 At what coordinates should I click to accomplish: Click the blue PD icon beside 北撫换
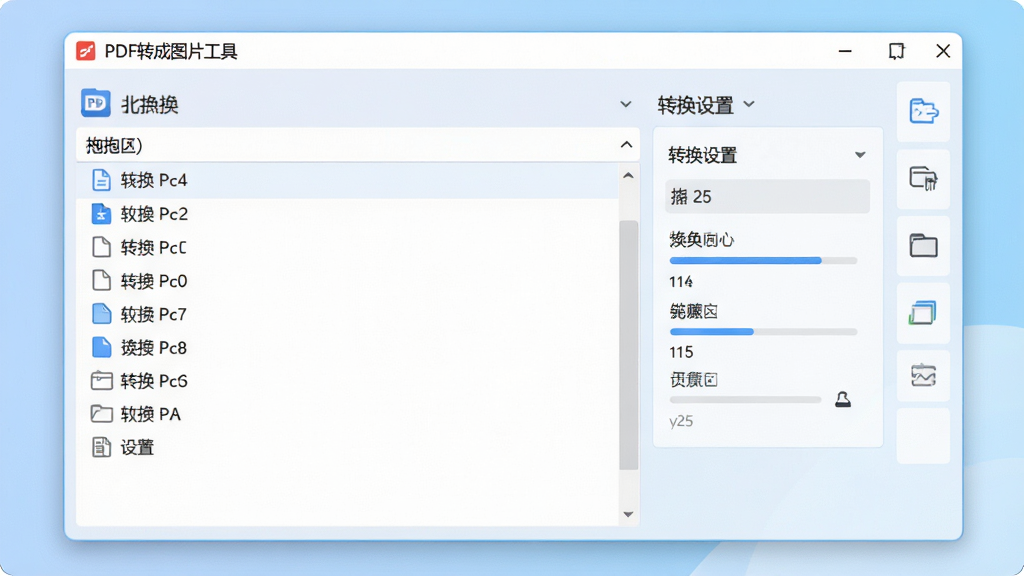[96, 103]
